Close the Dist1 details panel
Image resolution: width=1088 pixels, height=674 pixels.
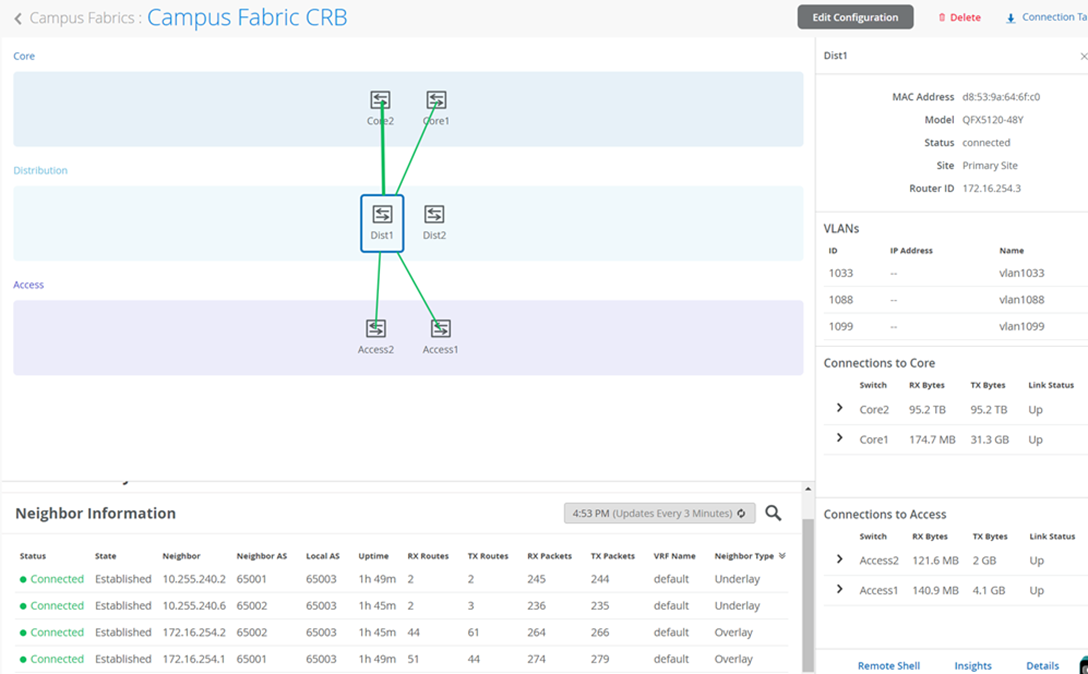[1083, 56]
